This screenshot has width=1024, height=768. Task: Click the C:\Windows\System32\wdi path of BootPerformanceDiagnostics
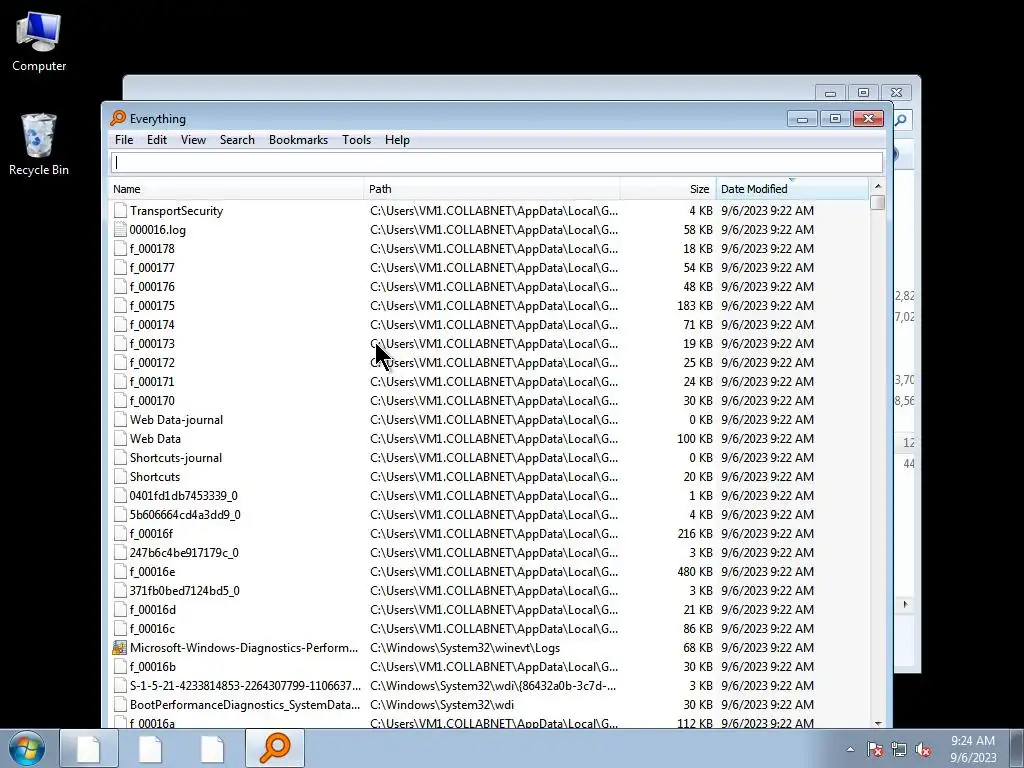point(442,704)
